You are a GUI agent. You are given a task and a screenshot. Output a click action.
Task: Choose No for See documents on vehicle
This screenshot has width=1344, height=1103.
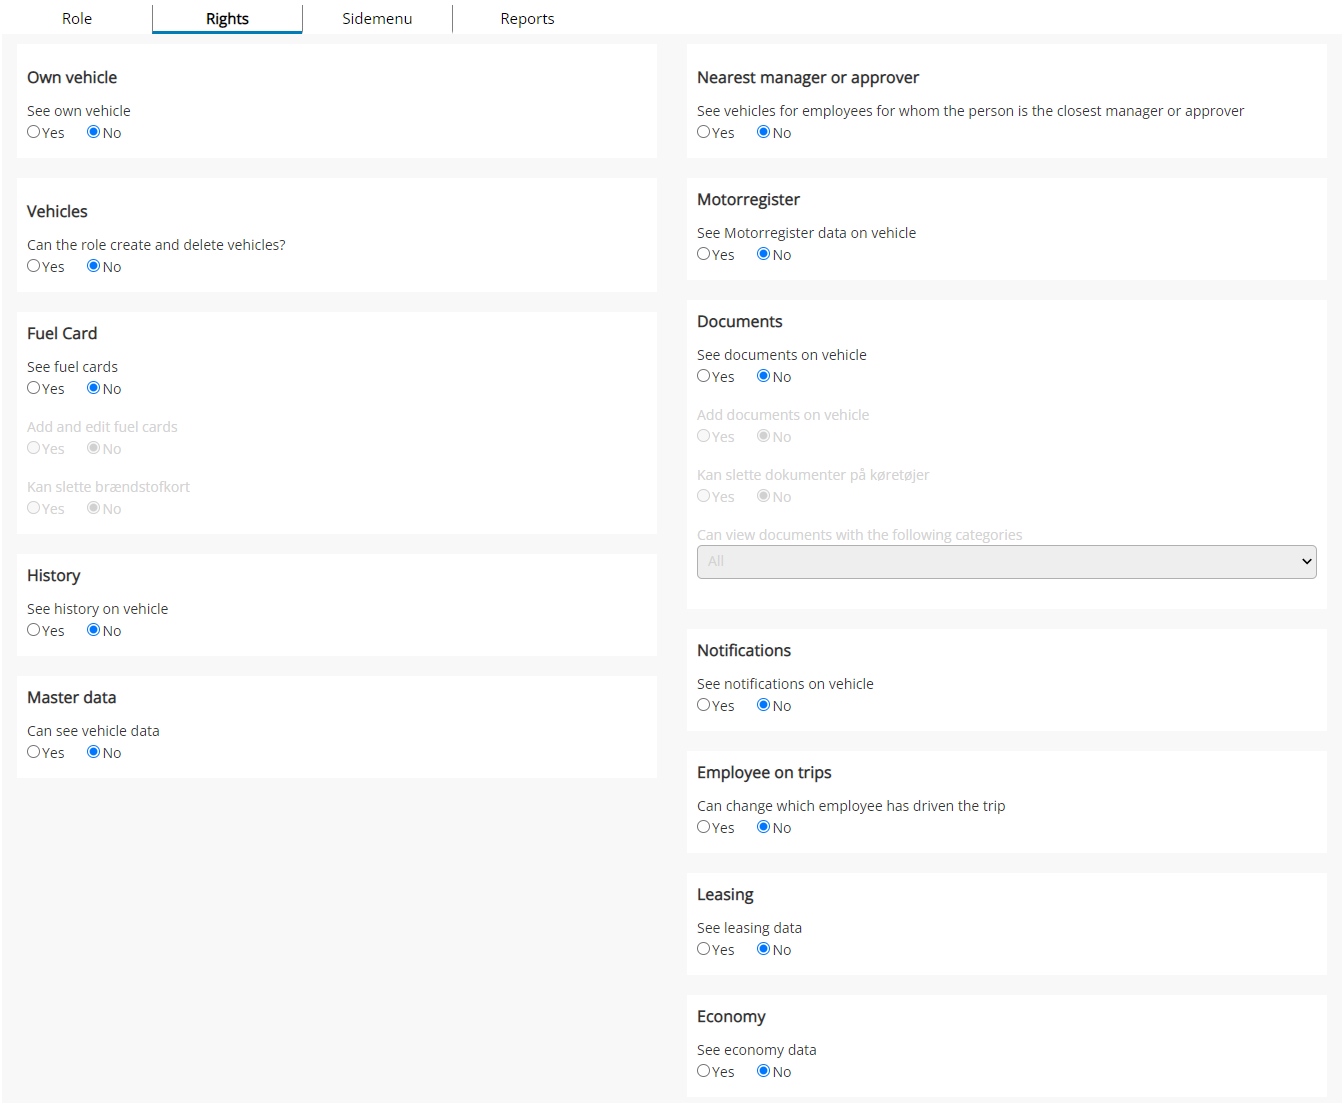[x=764, y=376]
